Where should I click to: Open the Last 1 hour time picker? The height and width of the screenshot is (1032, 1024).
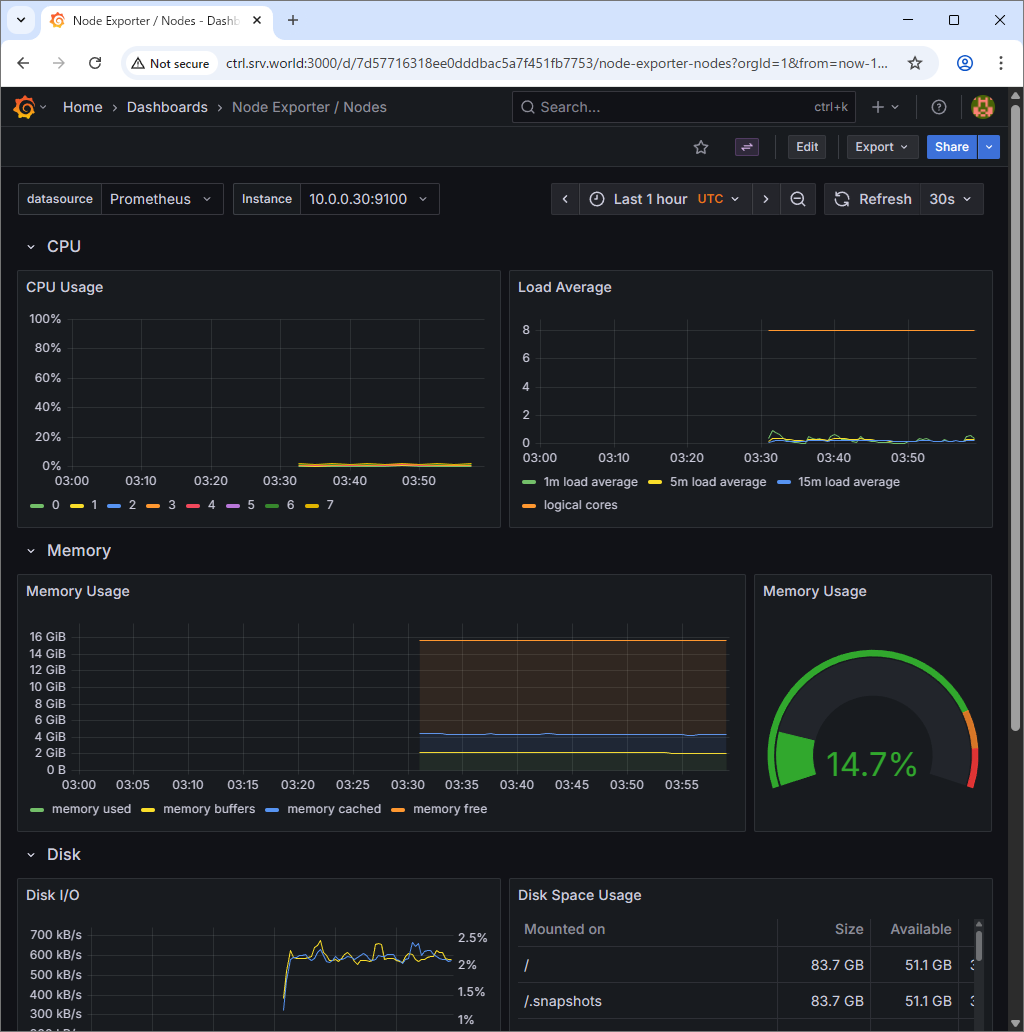(665, 199)
